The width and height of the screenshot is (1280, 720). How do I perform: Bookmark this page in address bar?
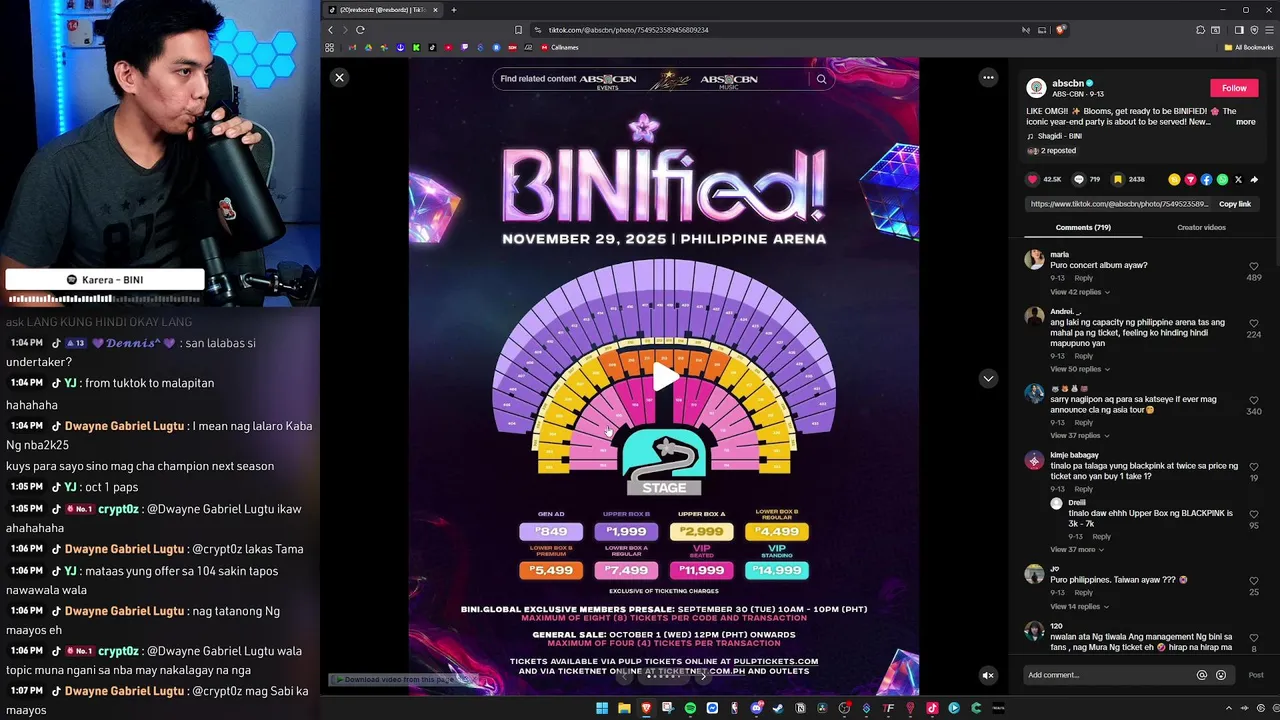(x=518, y=30)
